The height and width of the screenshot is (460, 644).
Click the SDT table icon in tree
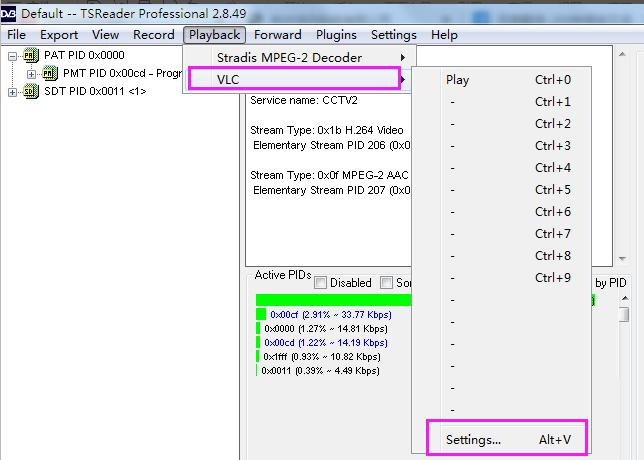(31, 92)
